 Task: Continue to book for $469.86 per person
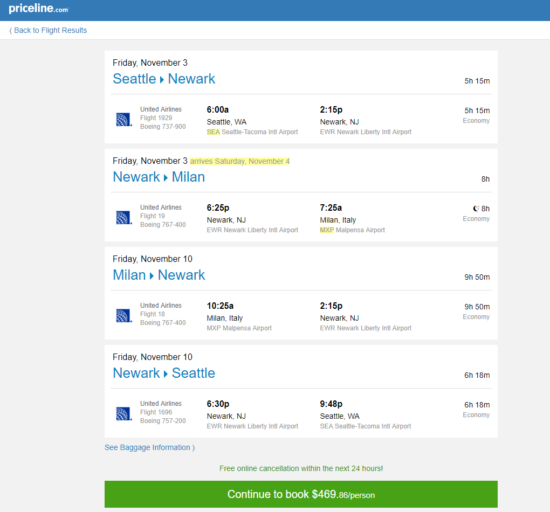(301, 494)
